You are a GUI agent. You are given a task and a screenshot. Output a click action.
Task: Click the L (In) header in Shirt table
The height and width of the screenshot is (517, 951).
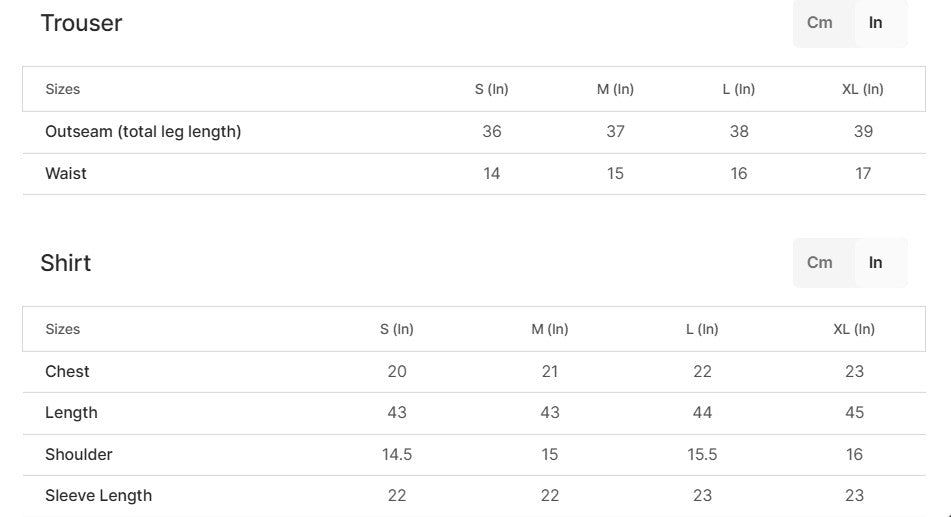click(x=702, y=329)
